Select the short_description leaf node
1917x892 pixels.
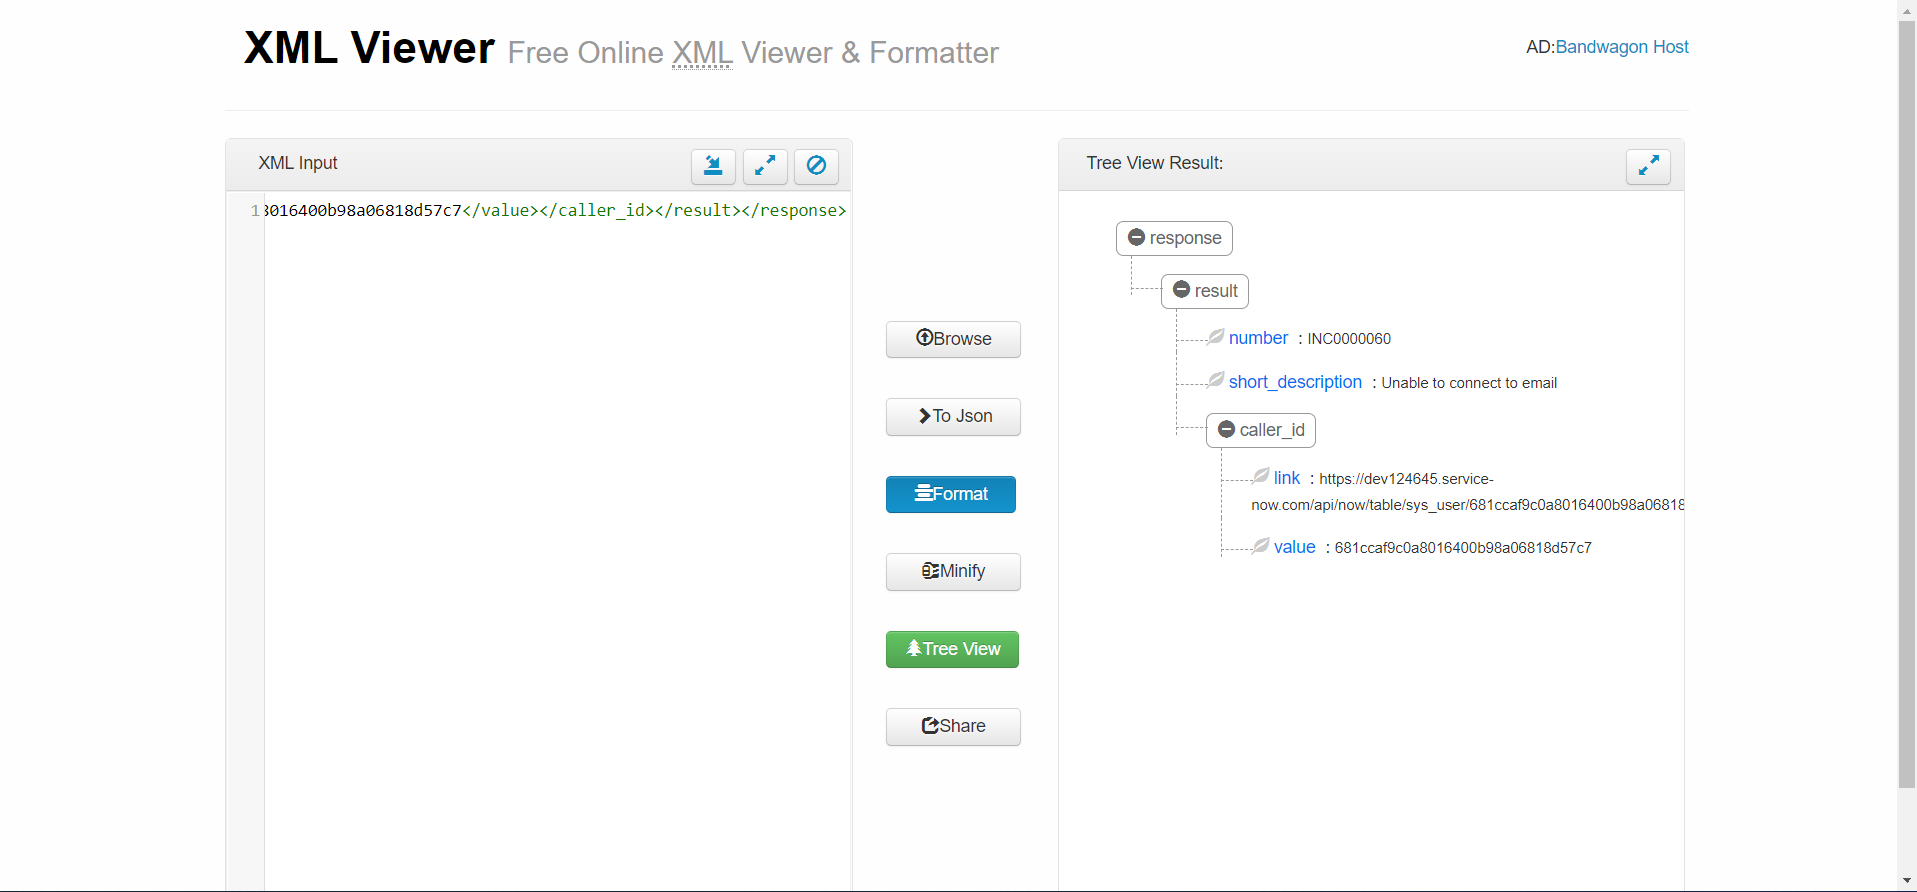coord(1295,382)
